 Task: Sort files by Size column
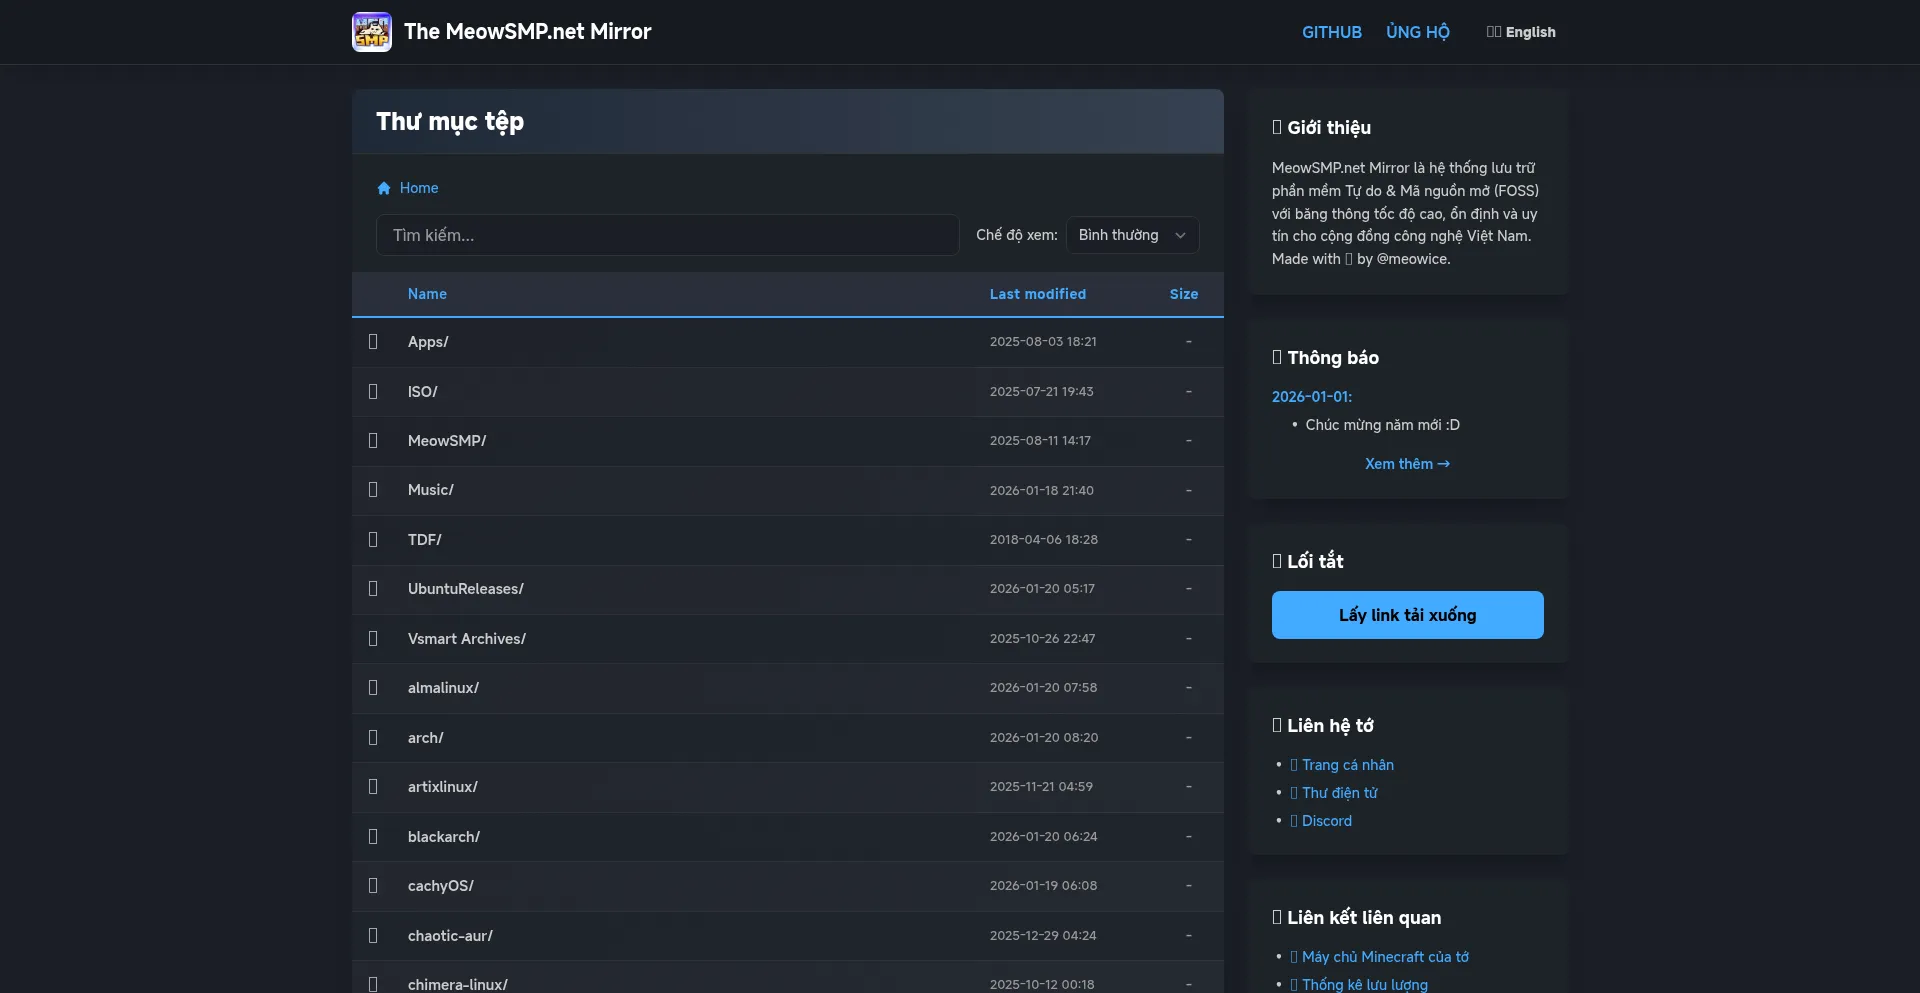(x=1183, y=294)
